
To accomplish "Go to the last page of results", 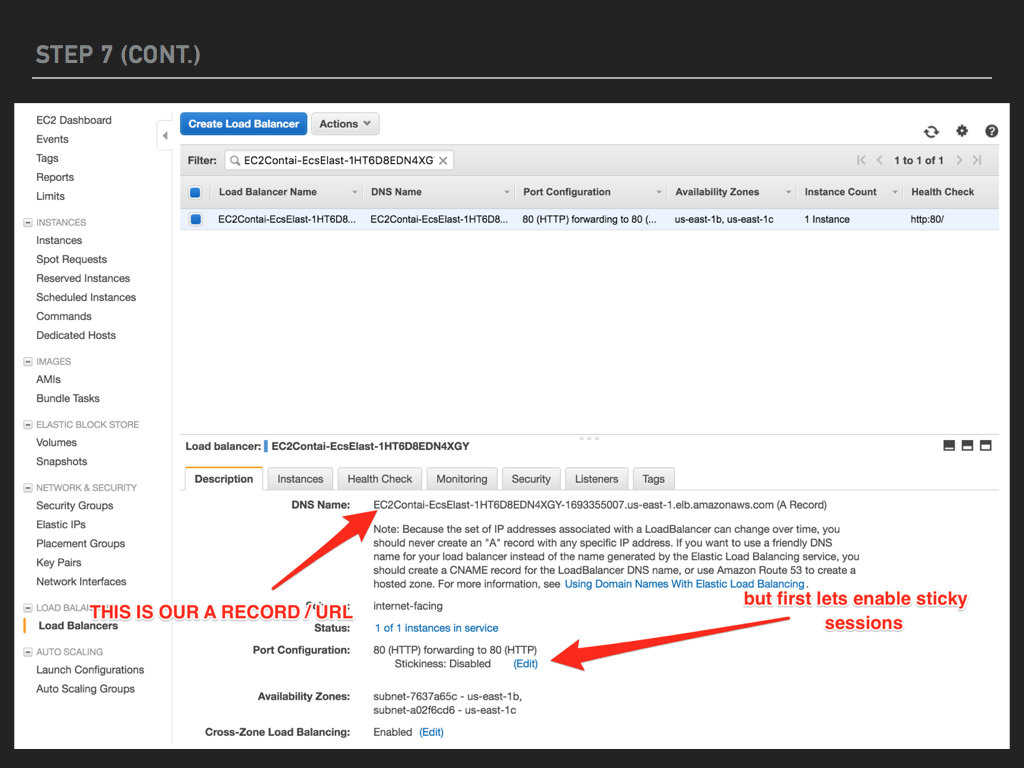I will coord(977,160).
